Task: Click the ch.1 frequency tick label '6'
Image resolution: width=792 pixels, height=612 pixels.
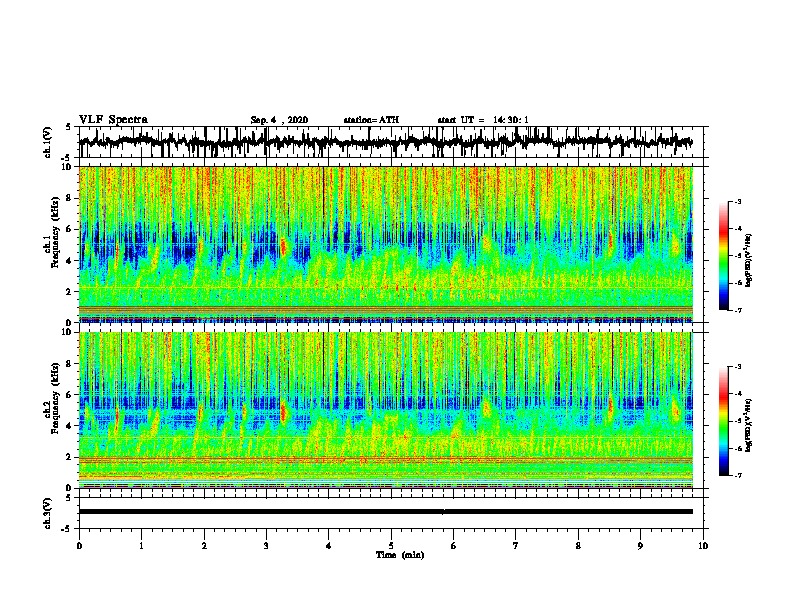Action: pos(69,230)
